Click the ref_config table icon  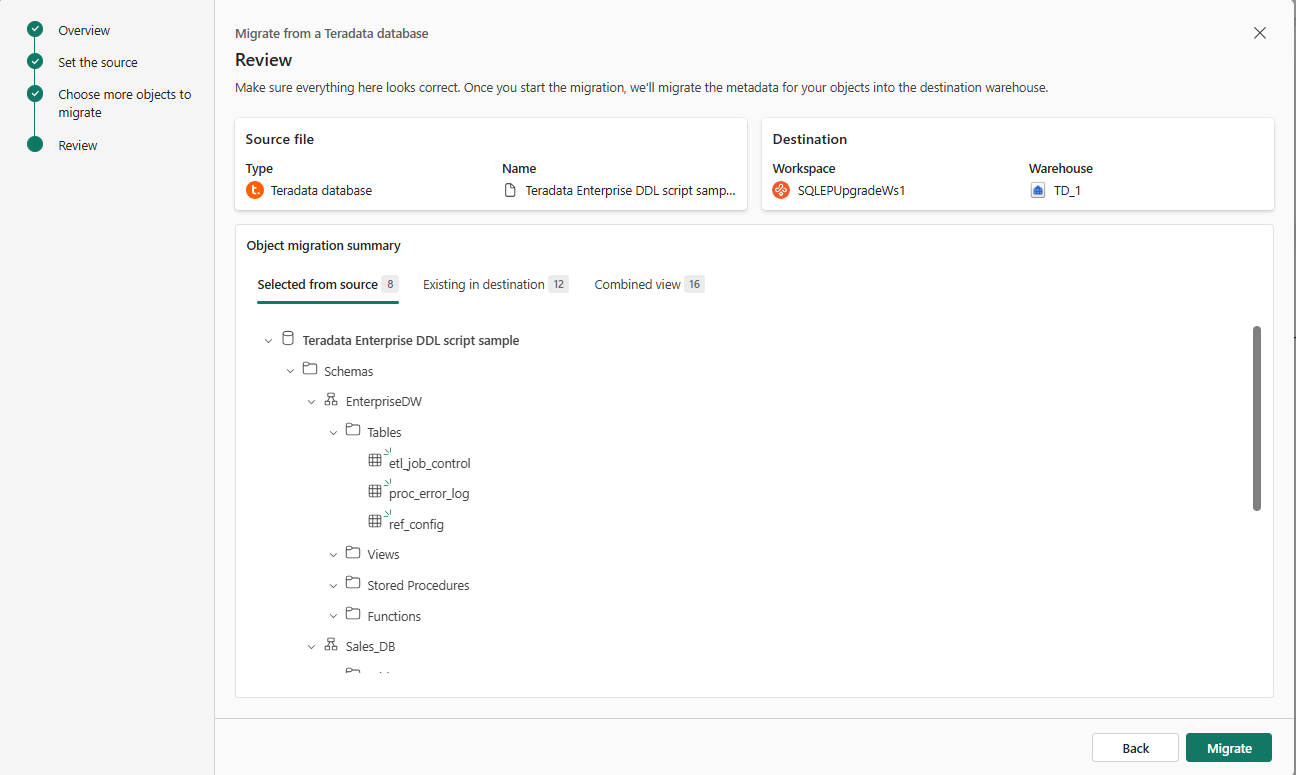[x=376, y=522]
